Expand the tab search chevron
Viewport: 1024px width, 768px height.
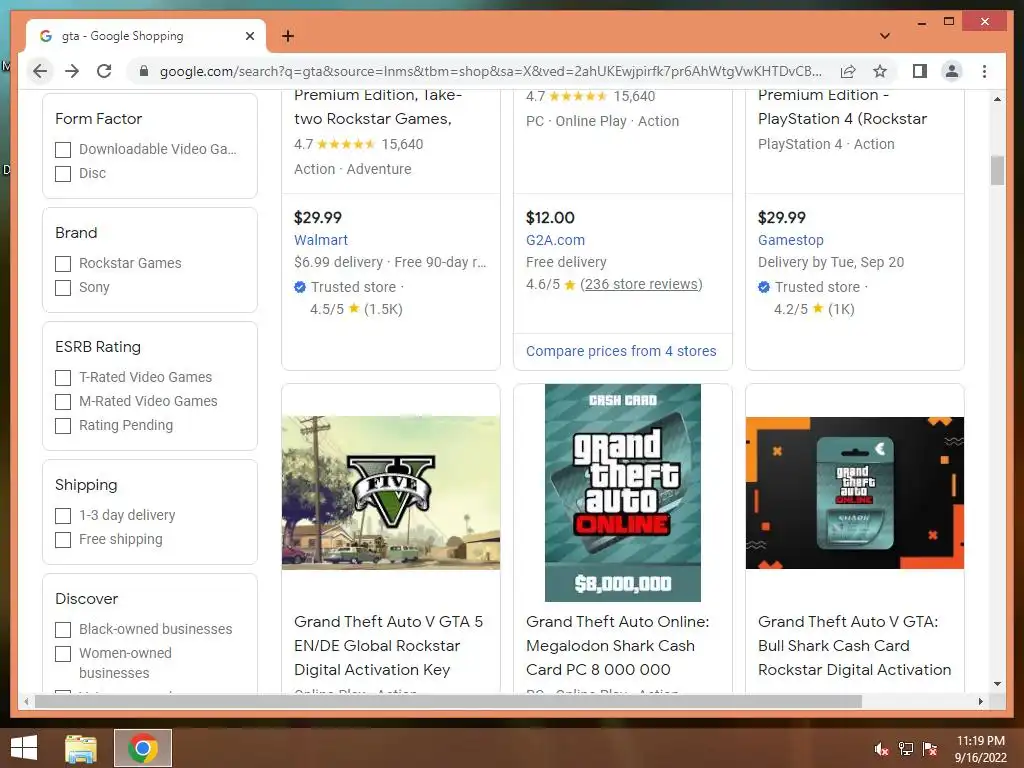point(884,36)
